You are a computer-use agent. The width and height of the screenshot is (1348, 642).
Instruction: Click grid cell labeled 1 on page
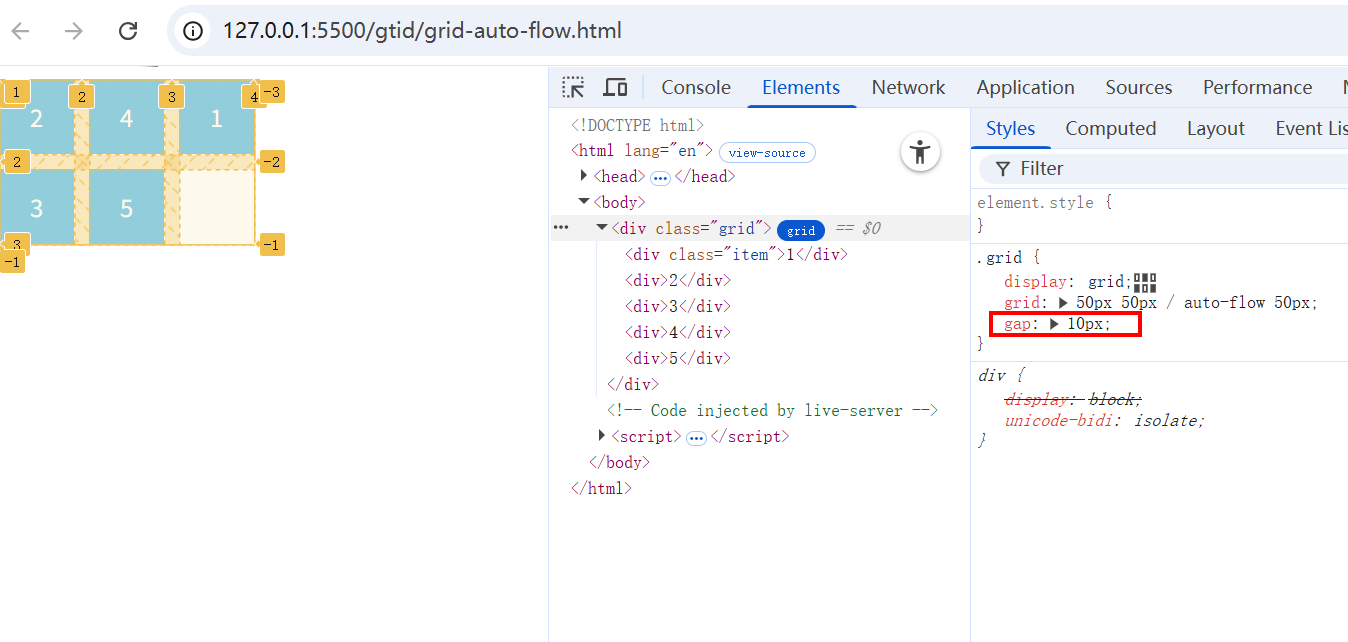pyautogui.click(x=216, y=119)
